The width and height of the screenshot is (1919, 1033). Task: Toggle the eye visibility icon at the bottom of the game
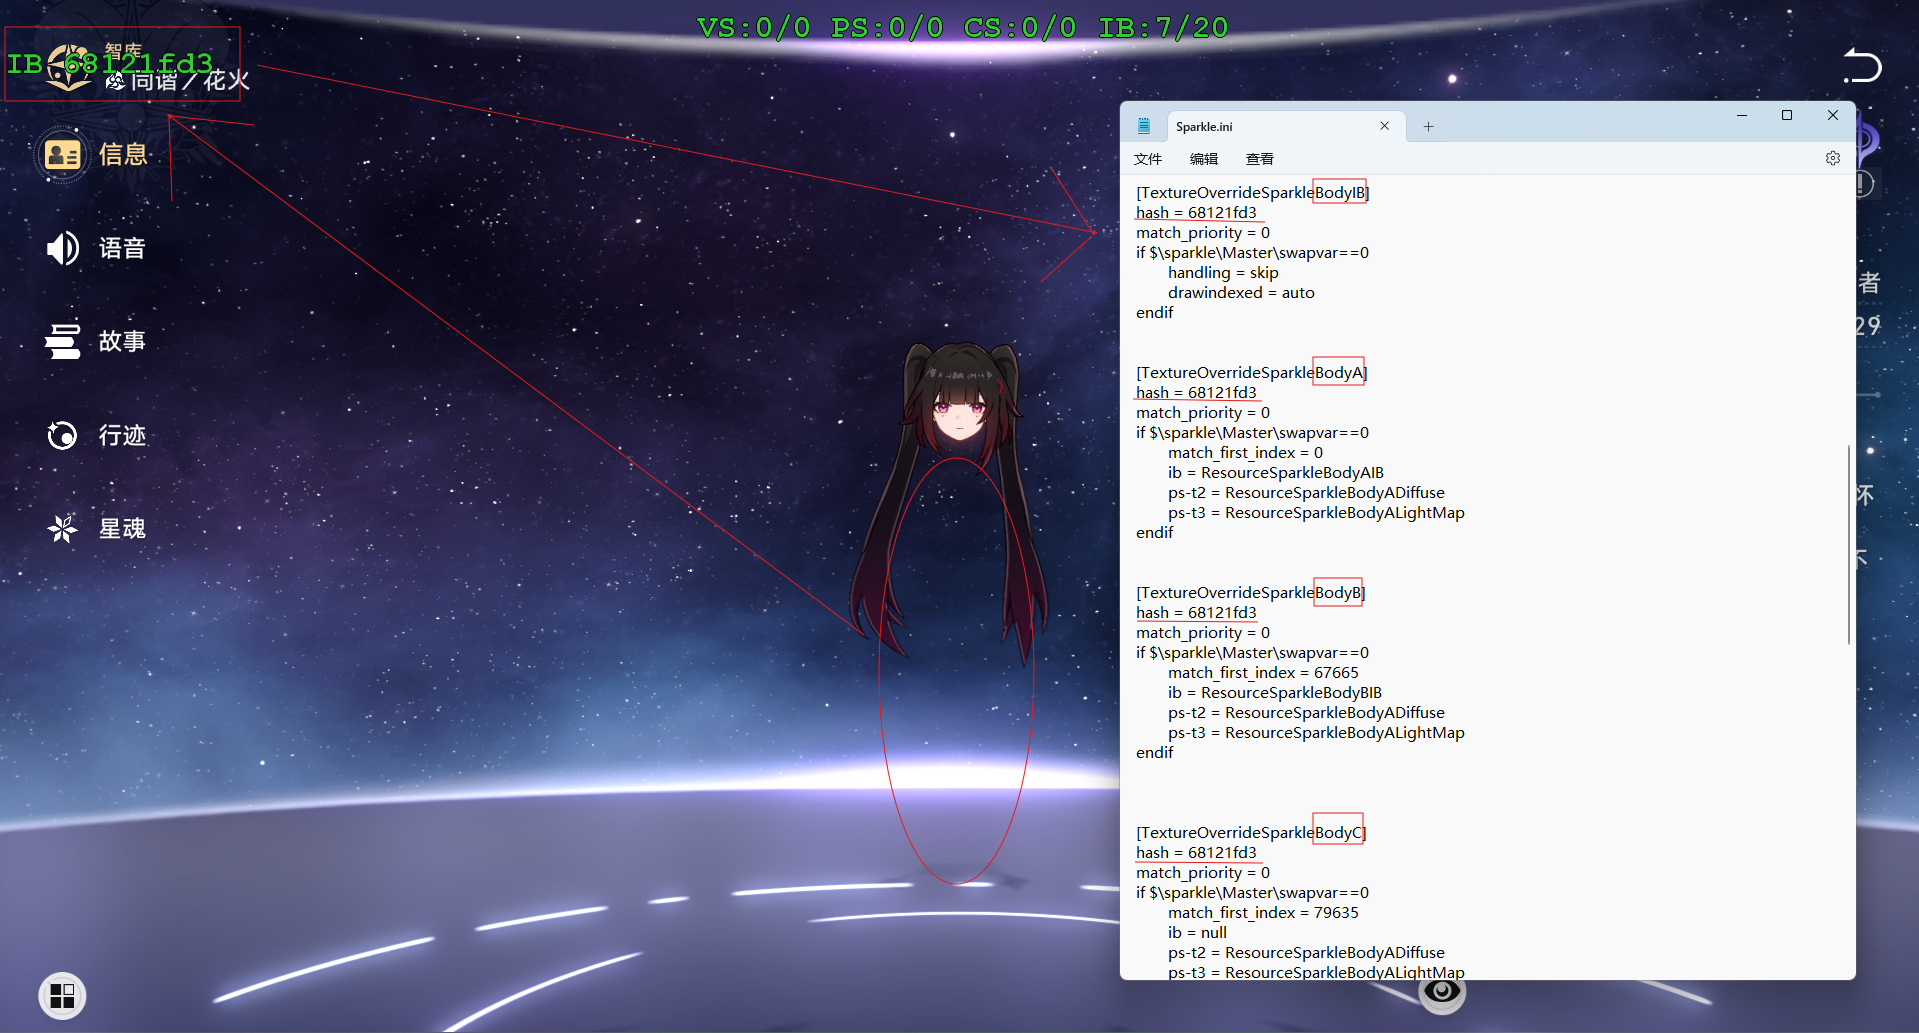click(x=1442, y=991)
